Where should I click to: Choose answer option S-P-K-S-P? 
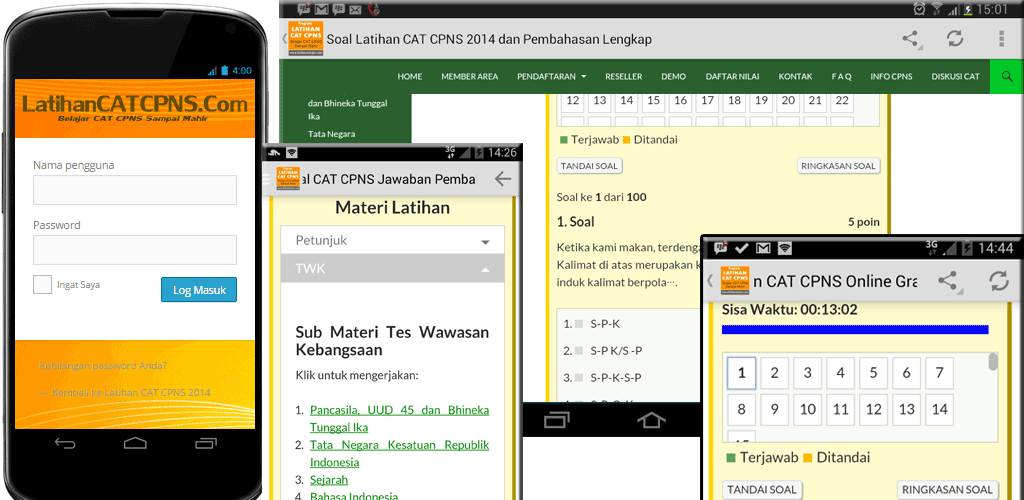click(579, 377)
